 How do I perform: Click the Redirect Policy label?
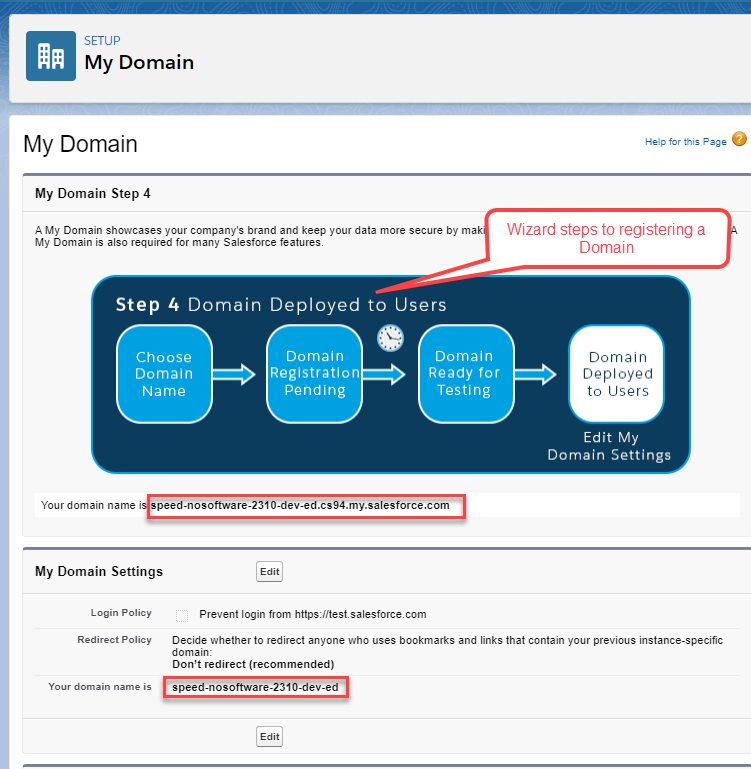point(114,640)
